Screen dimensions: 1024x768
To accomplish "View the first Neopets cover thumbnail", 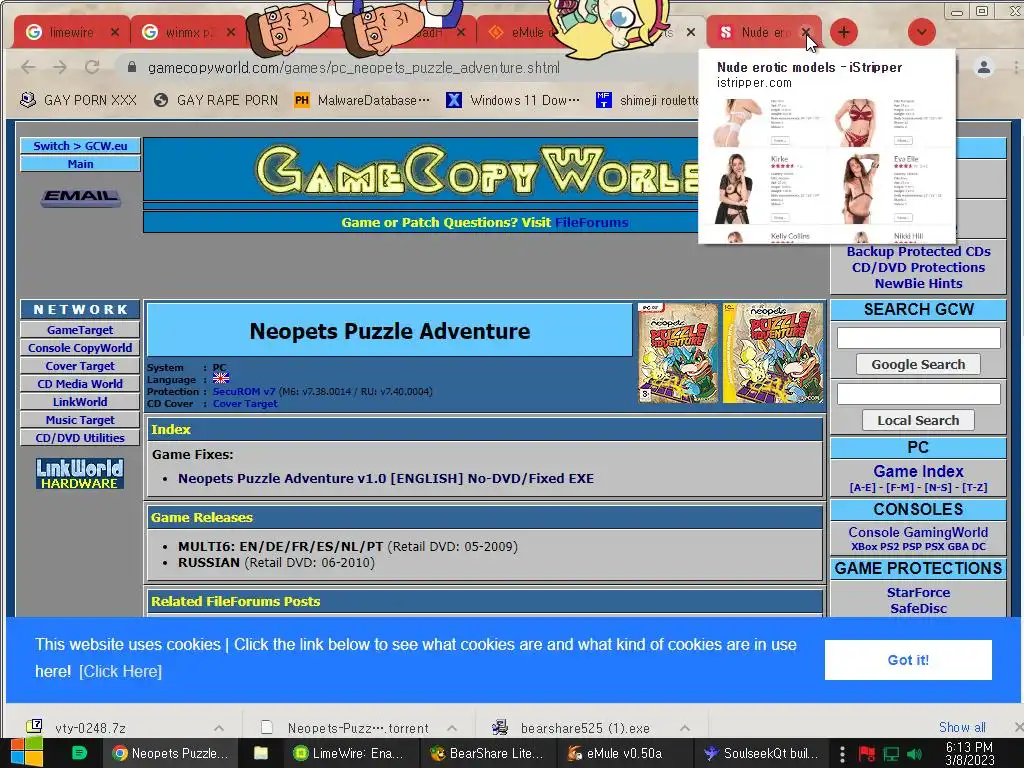I will coord(678,353).
